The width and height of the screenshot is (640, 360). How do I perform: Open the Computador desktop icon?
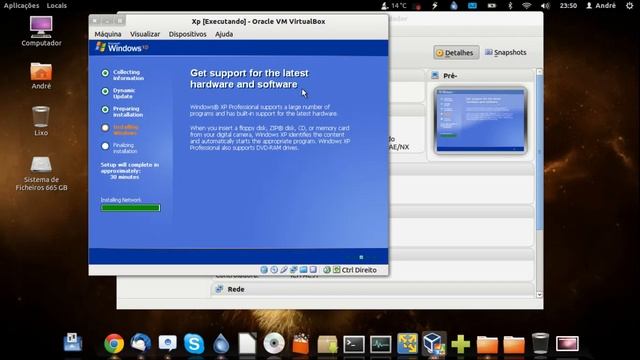click(x=41, y=31)
